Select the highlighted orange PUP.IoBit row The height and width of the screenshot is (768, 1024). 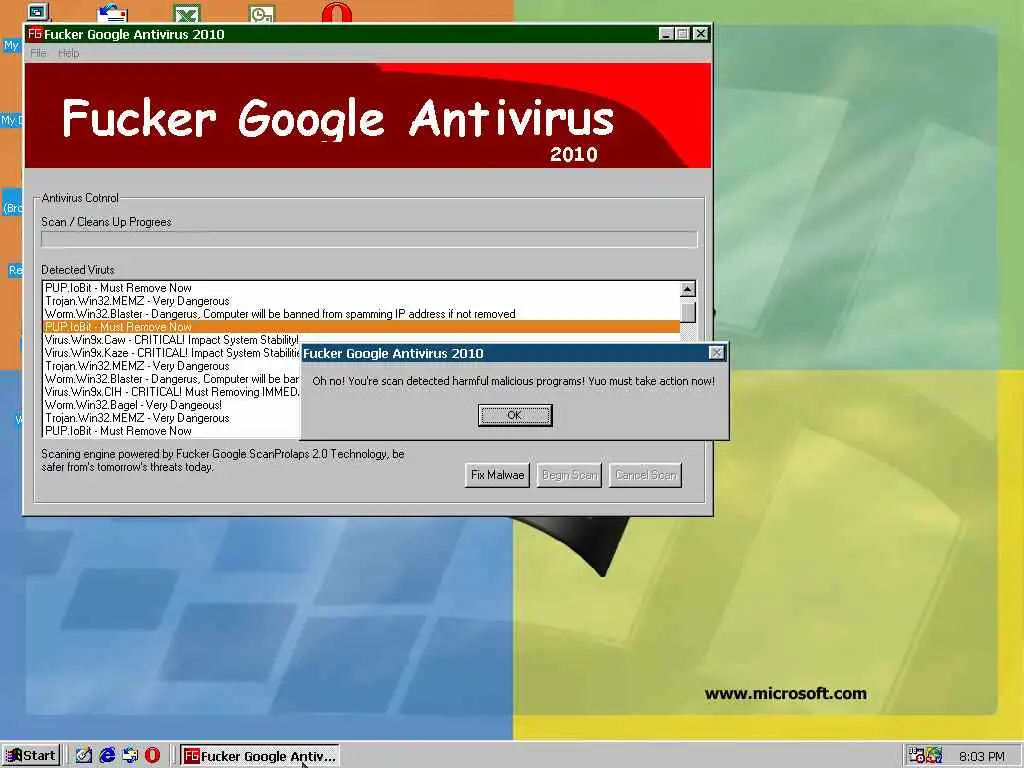pos(361,327)
